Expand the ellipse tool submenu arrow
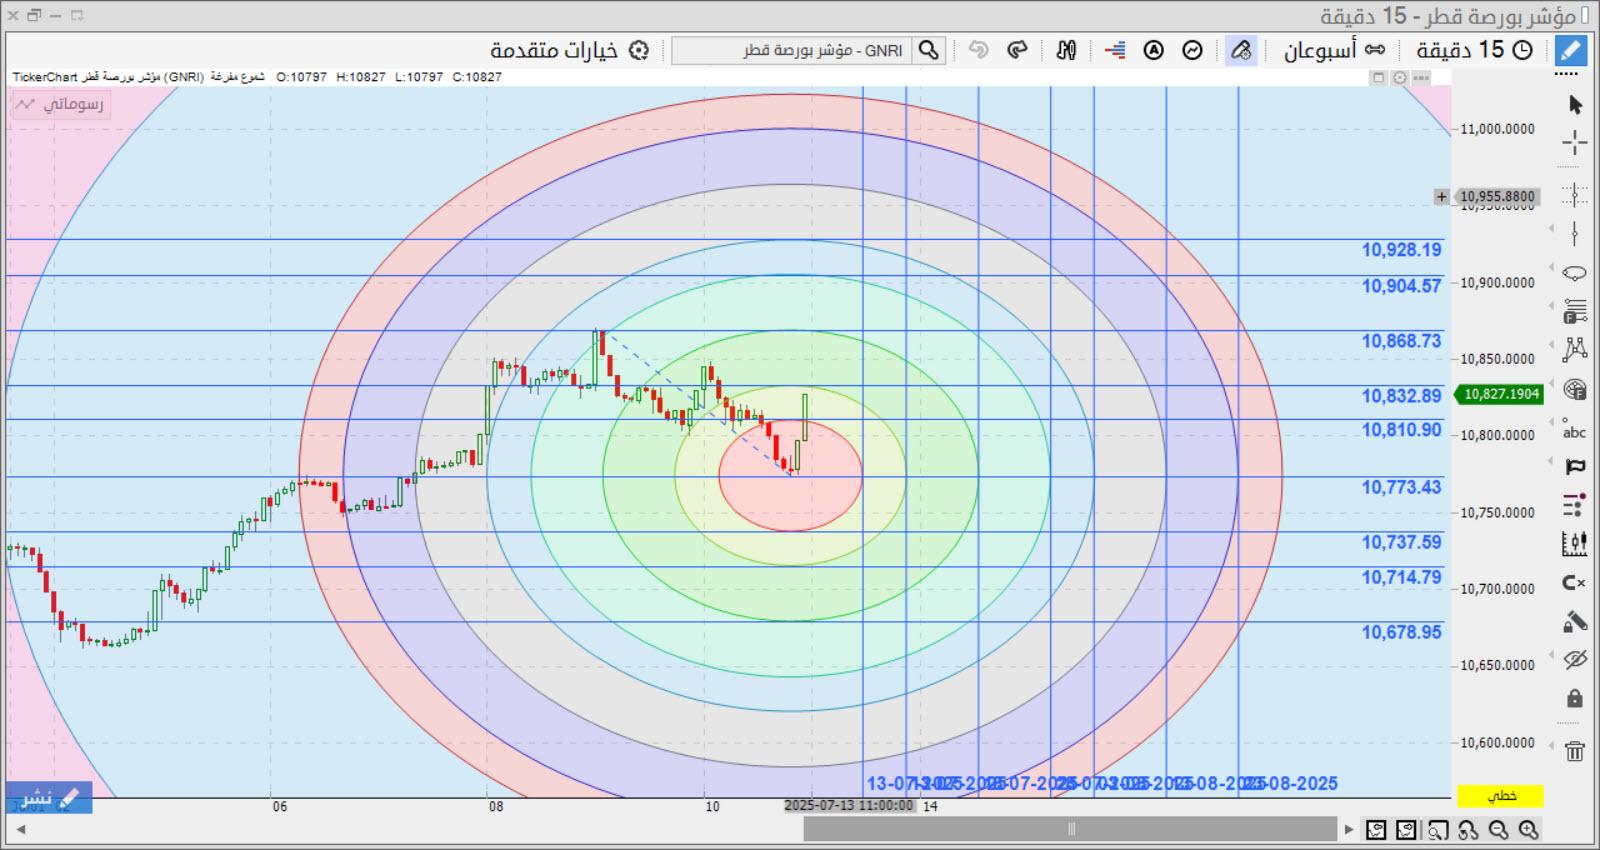This screenshot has width=1600, height=850. pos(1552,269)
